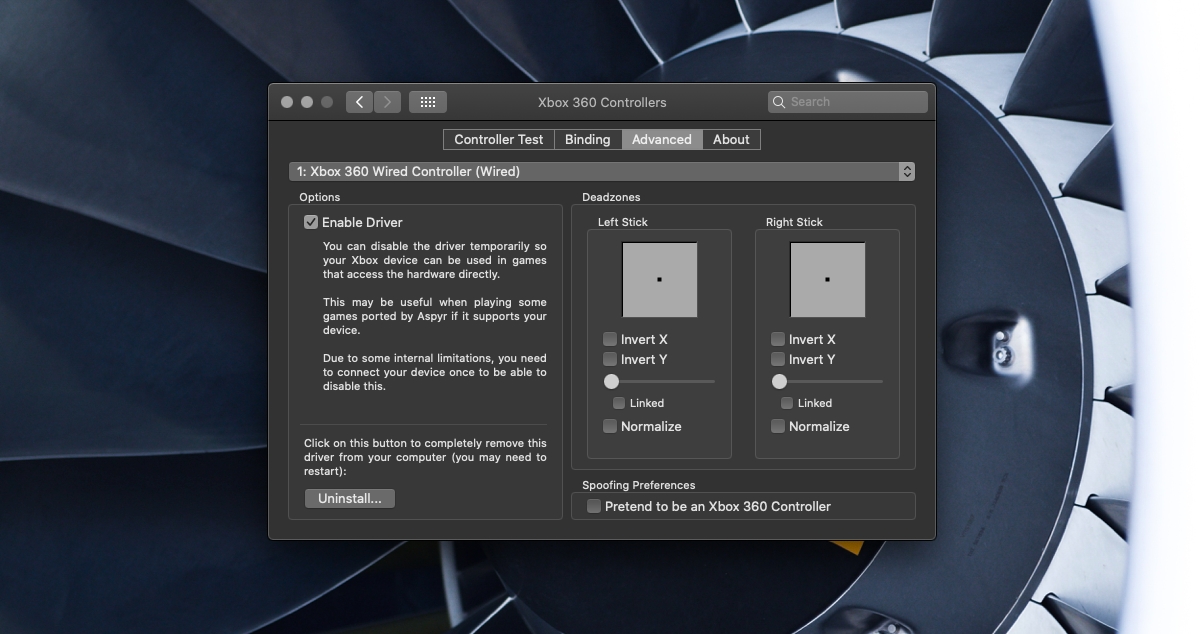Viewport: 1200px width, 634px height.
Task: Click the Right Stick heading
Action: click(795, 222)
